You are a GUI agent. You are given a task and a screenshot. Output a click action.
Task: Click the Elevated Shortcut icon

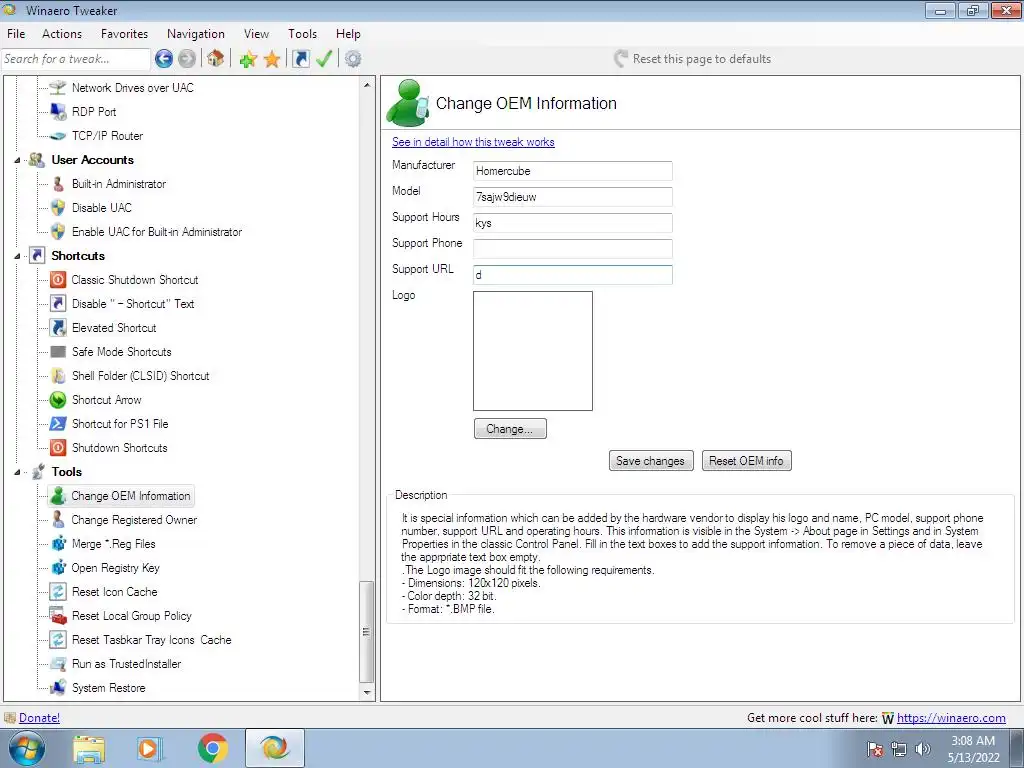coord(58,328)
